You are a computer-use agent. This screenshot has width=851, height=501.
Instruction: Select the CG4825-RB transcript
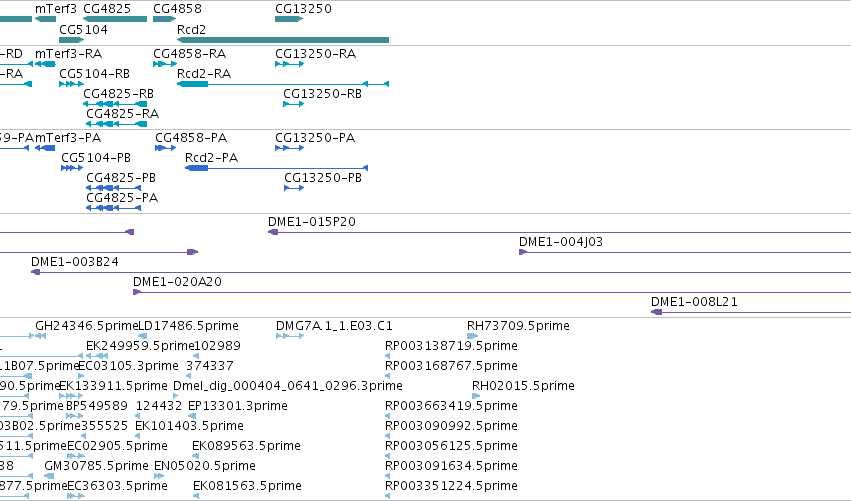(x=115, y=104)
